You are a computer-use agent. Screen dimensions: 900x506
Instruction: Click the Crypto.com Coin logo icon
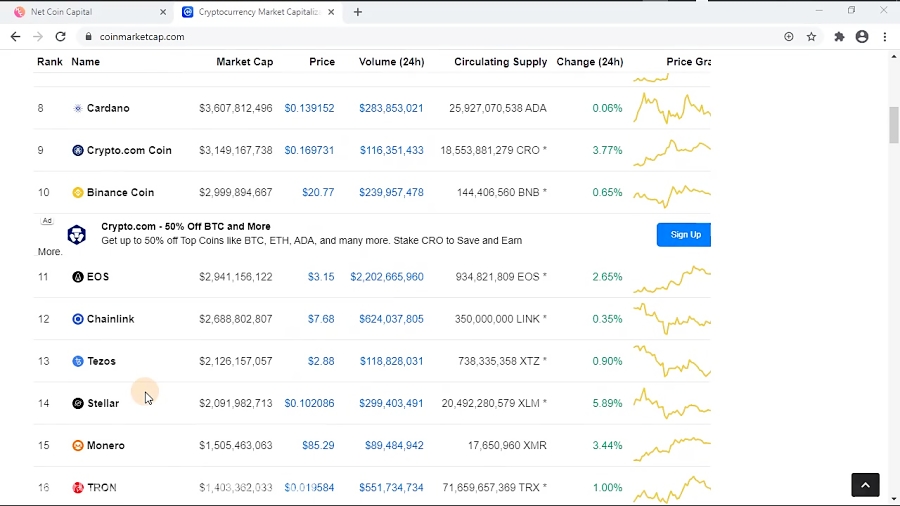click(77, 150)
